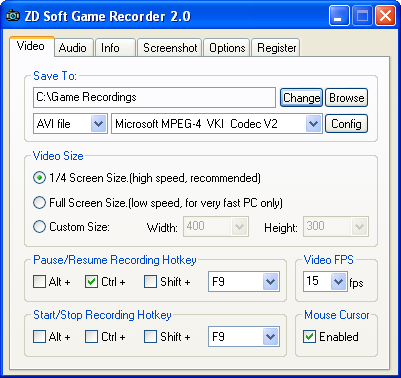Disable the Mouse Cursor Enabled checkbox
Viewport: 401px width, 378px height.
[309, 337]
